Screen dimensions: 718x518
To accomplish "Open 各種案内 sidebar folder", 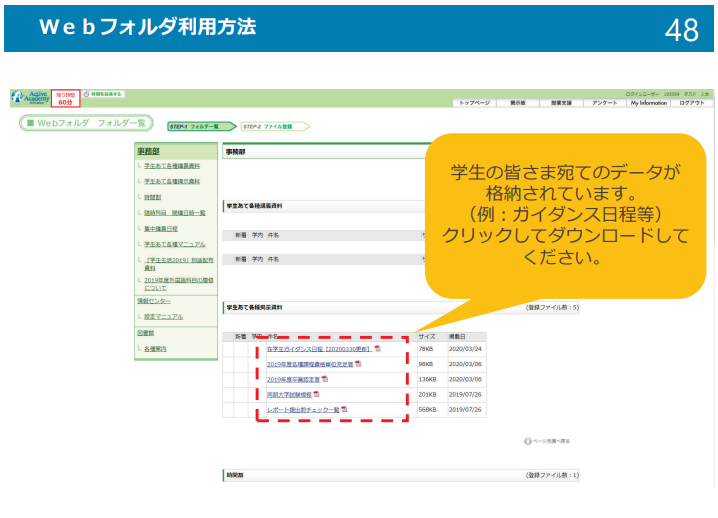I will click(x=155, y=349).
